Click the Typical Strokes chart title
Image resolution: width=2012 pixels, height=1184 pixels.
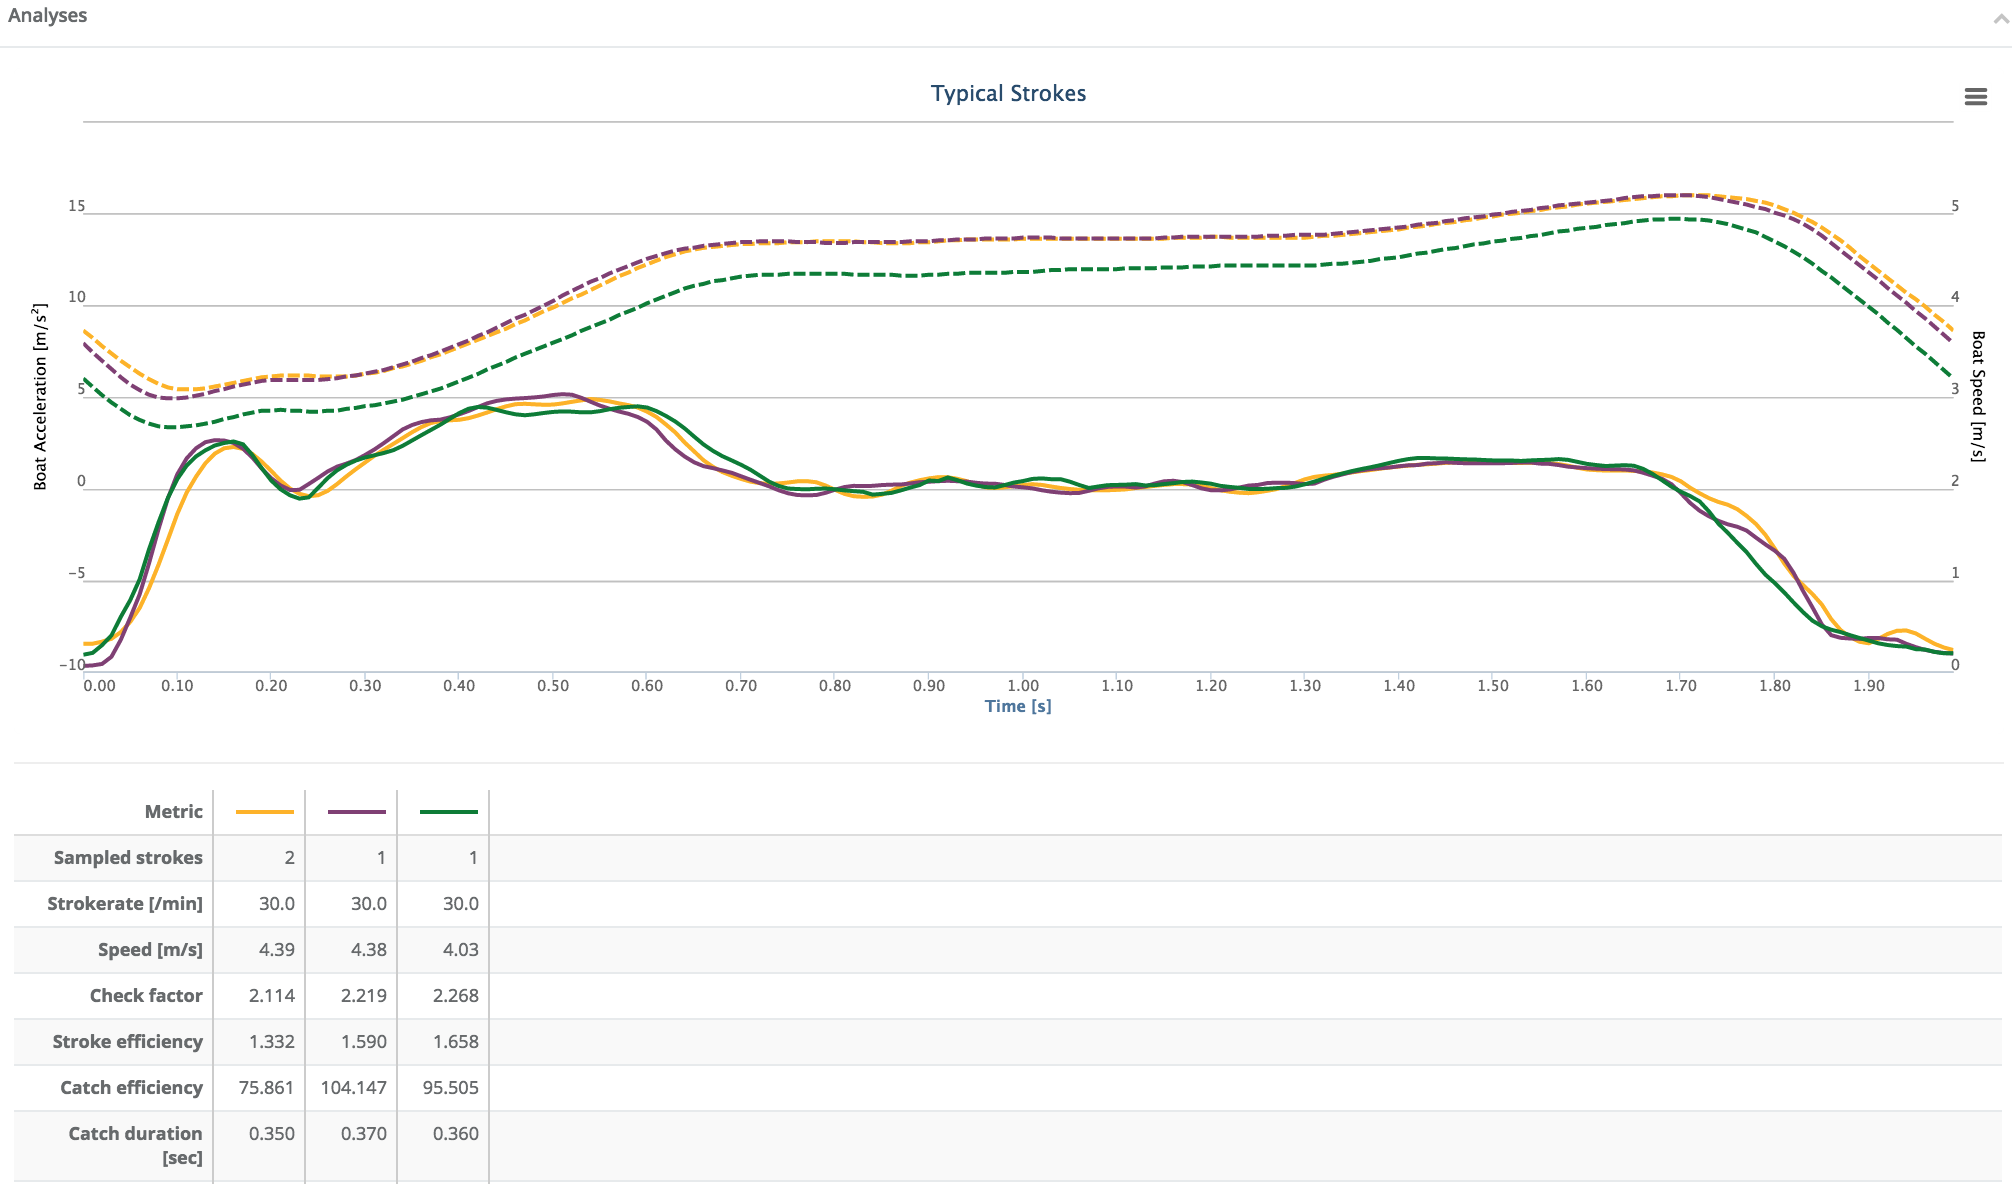1007,93
